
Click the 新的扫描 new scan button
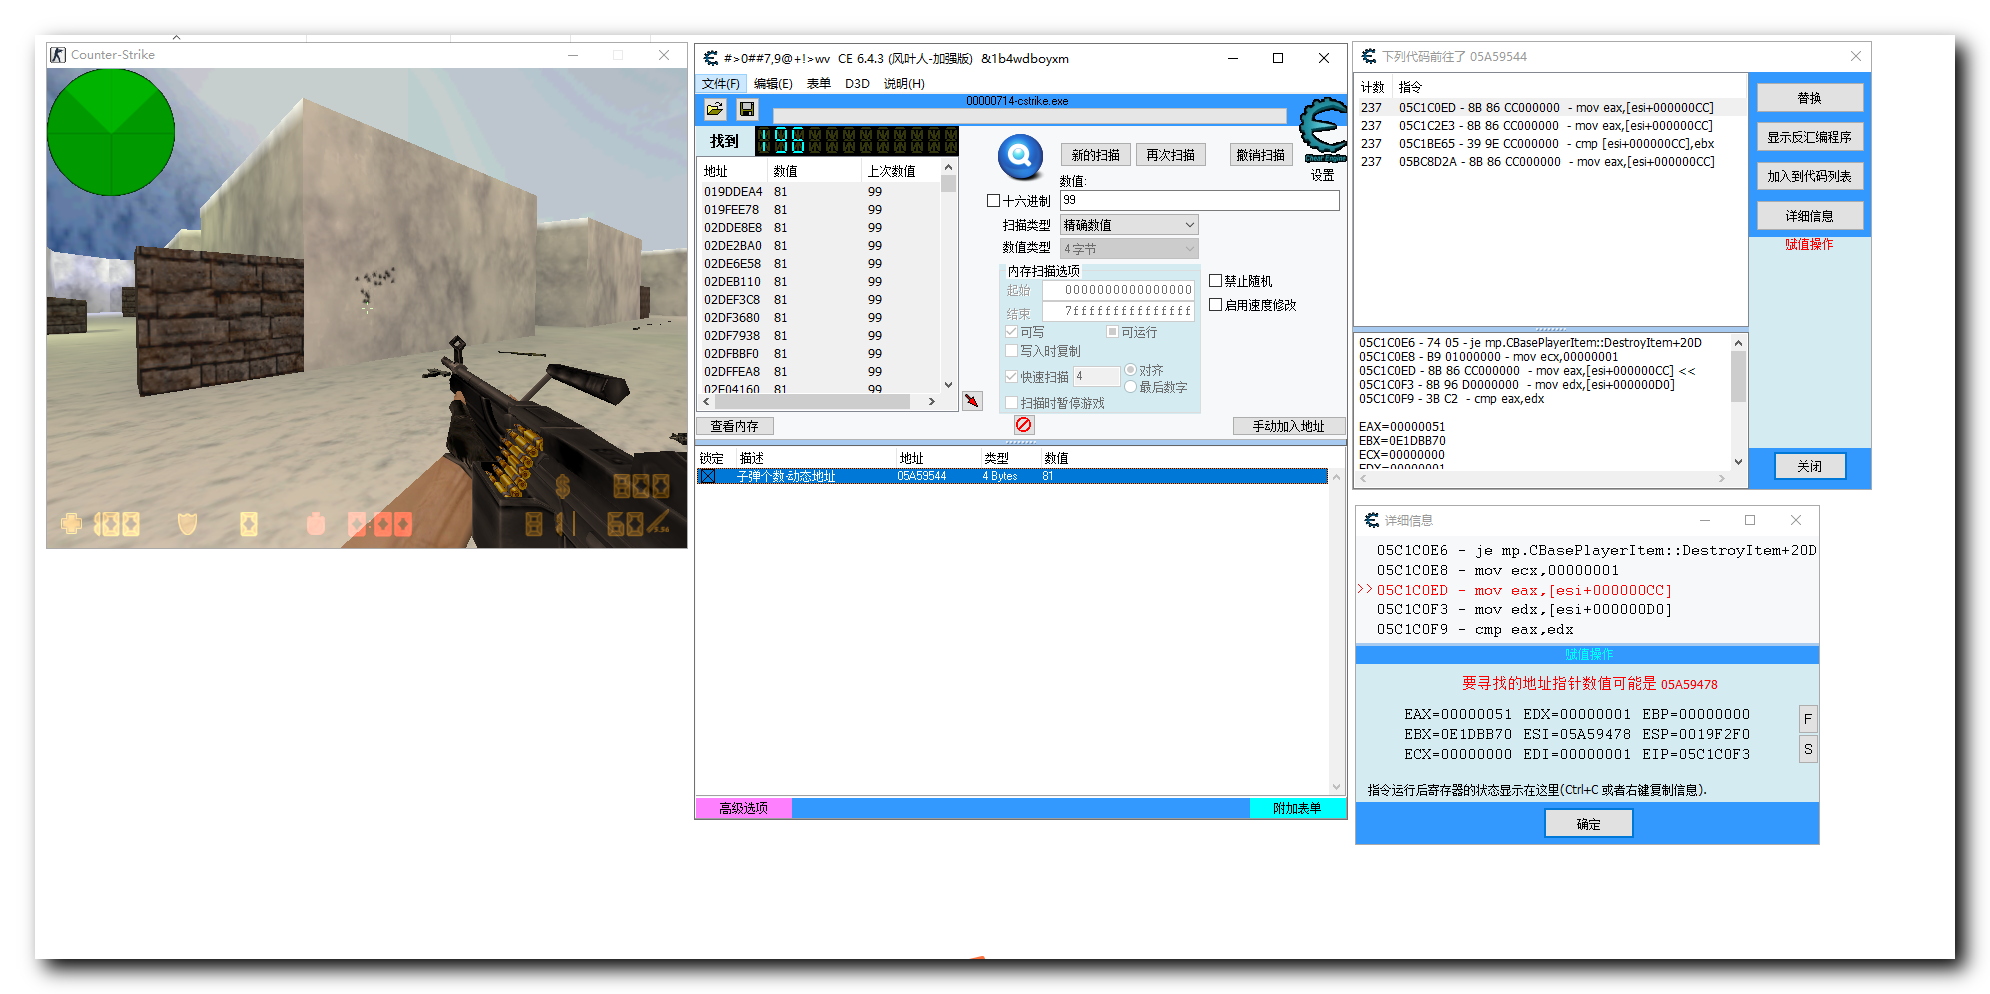pyautogui.click(x=1096, y=155)
